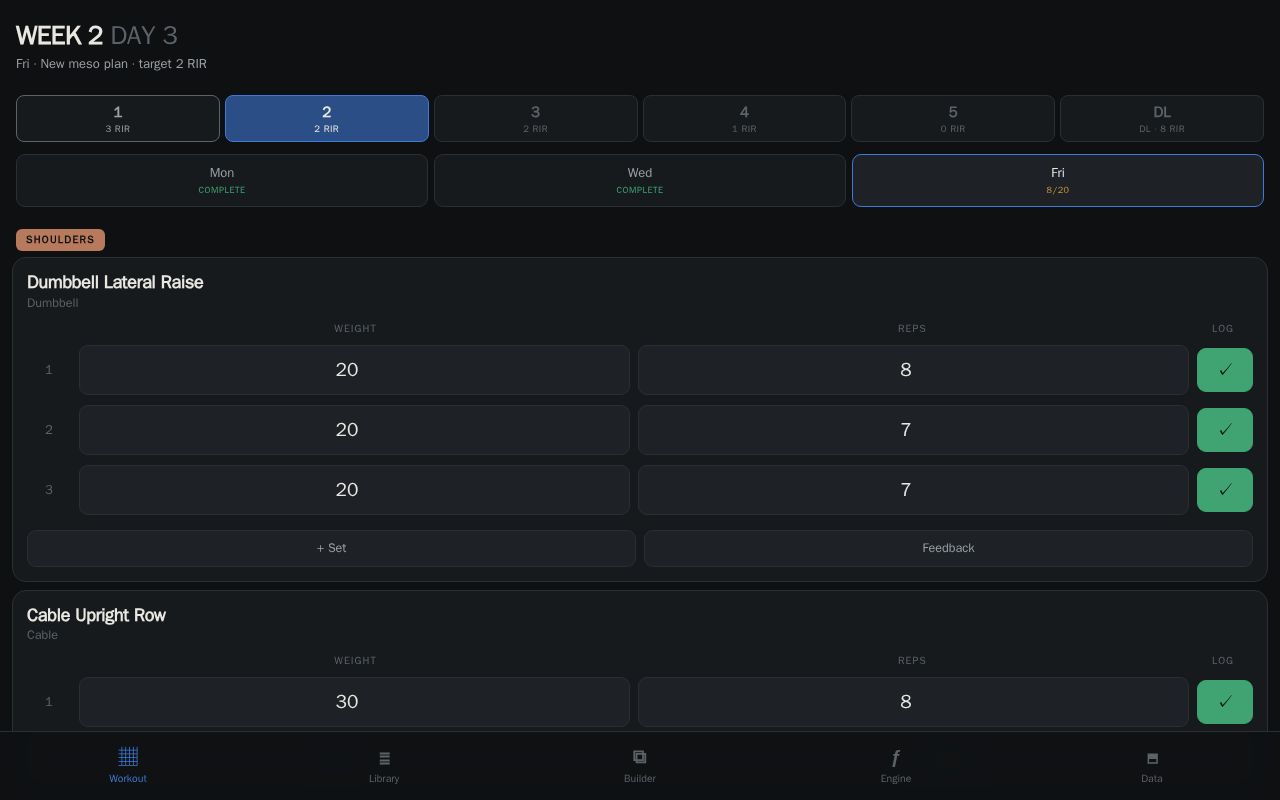
Task: Open the Builder nav icon
Action: coord(640,757)
